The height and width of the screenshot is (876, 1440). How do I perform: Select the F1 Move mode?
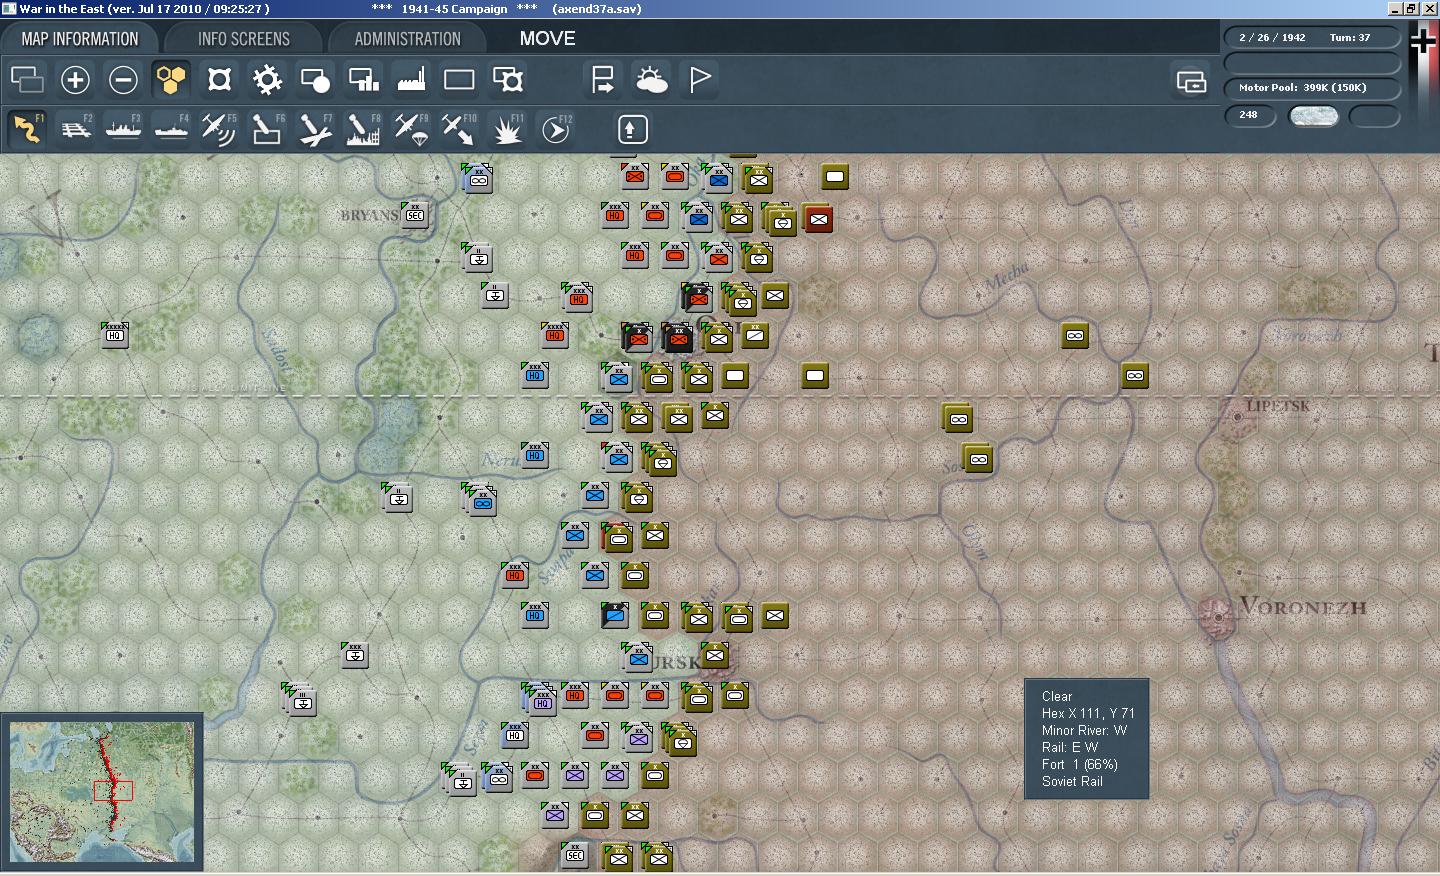pyautogui.click(x=27, y=129)
